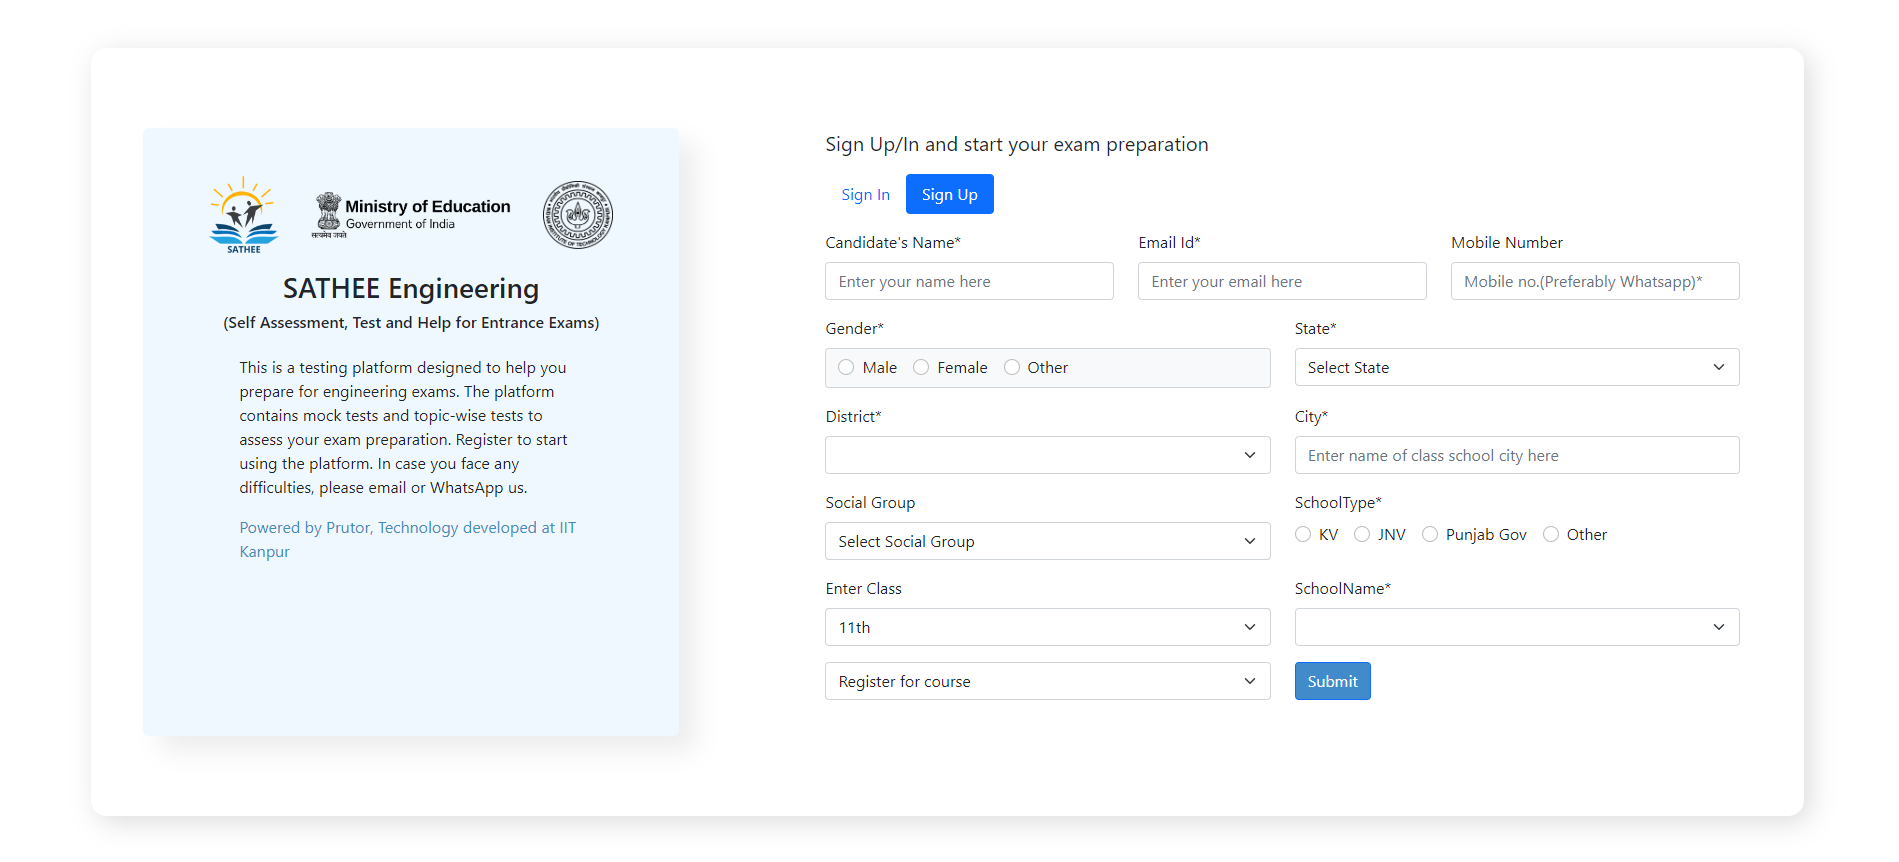Click the Sign Up/In exam preparation heading
This screenshot has width=1899, height=862.
[1017, 144]
